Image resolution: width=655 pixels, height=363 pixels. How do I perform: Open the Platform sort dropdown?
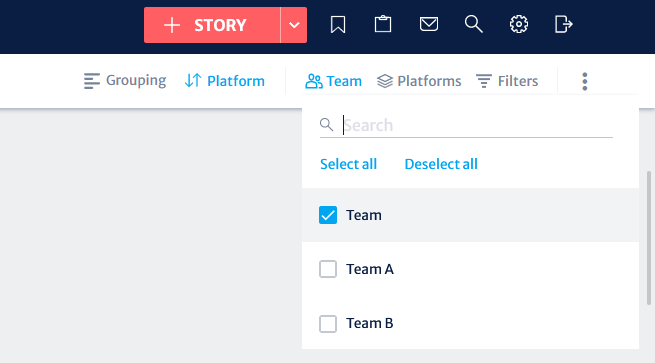(224, 81)
